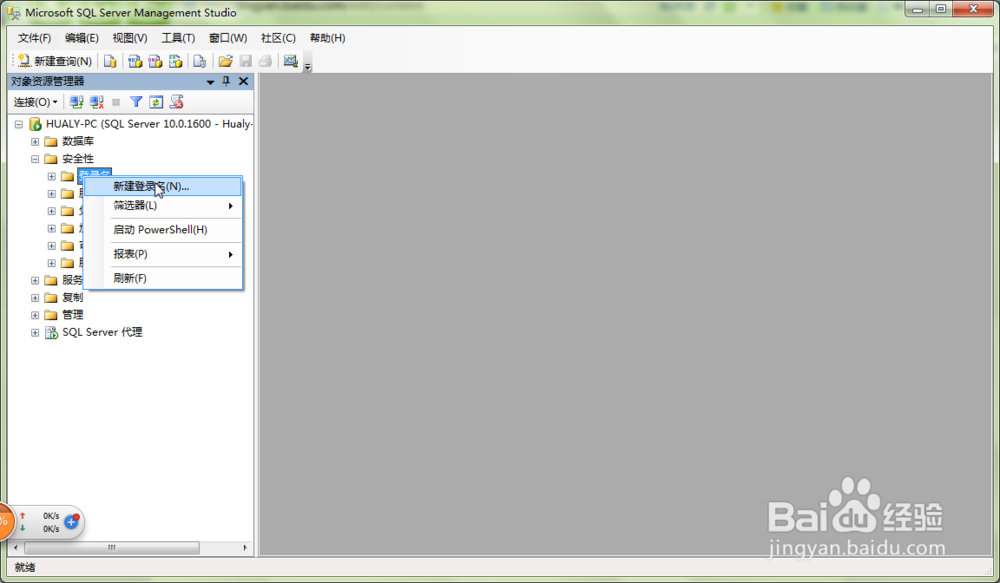The image size is (1000, 583).
Task: Collapse the 安全性 node
Action: pos(35,158)
